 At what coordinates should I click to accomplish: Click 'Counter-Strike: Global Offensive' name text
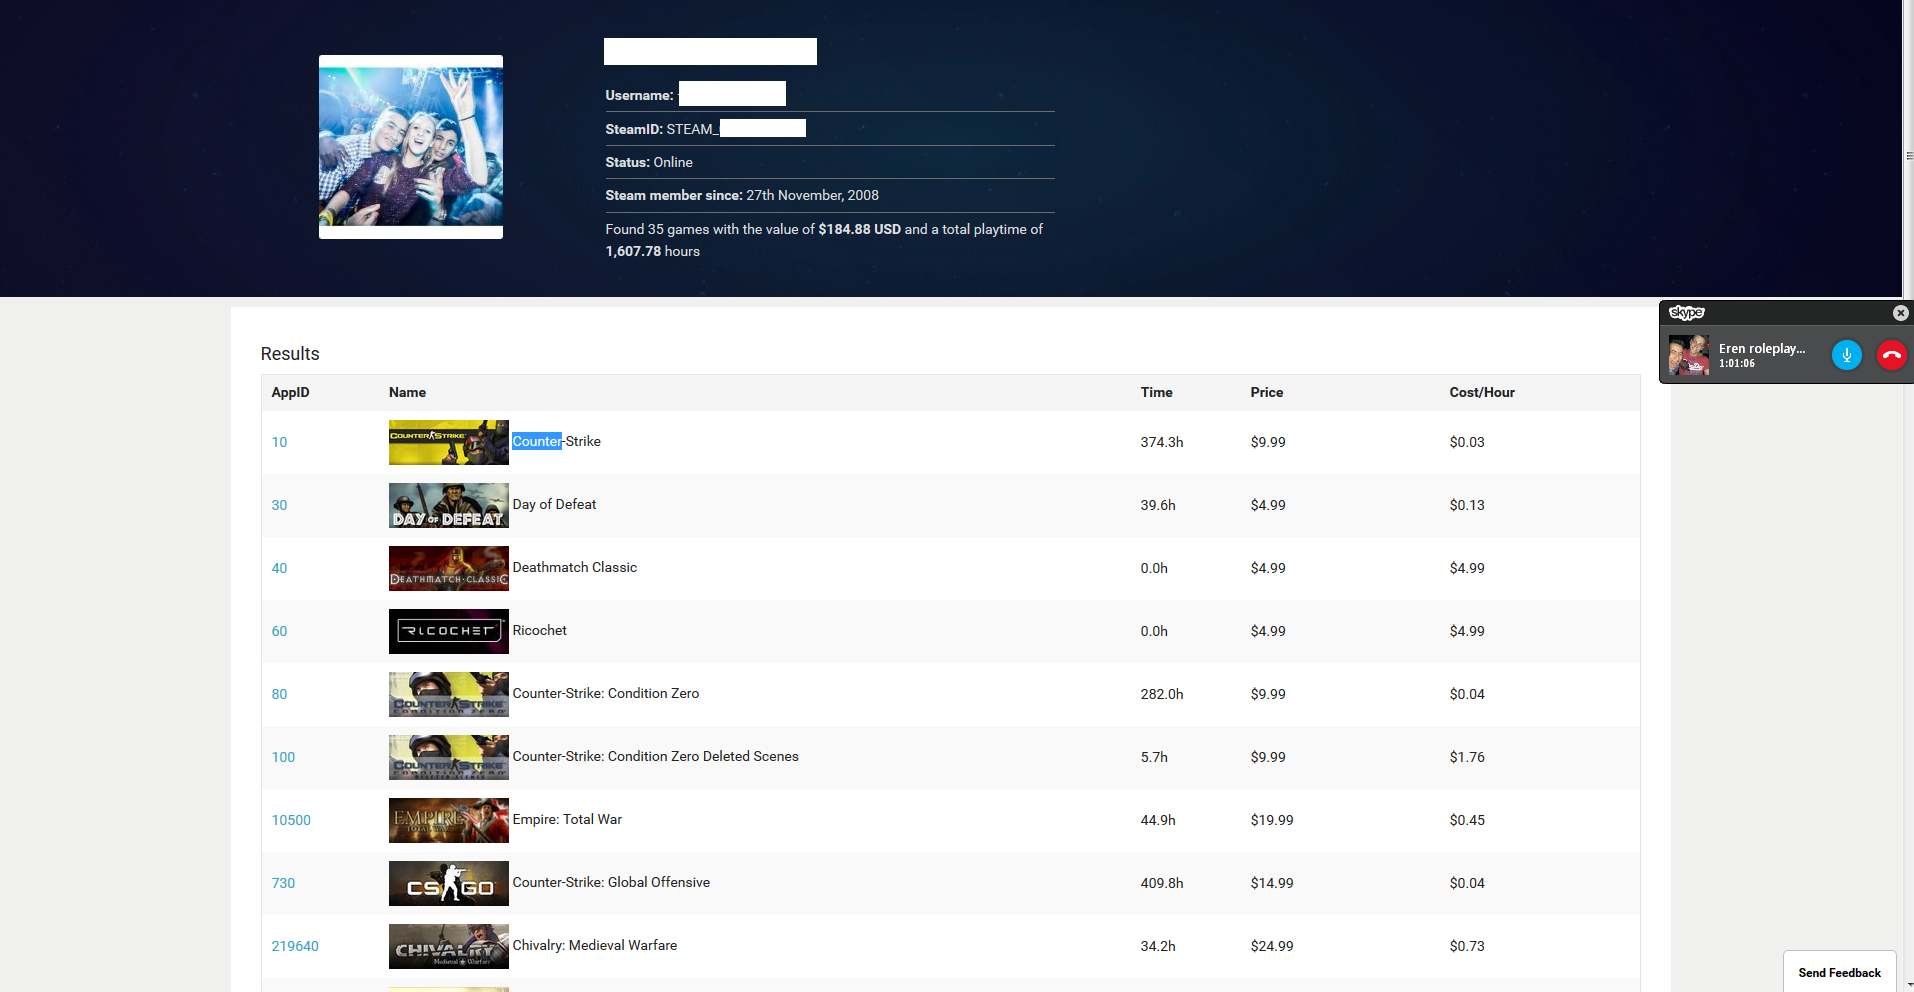611,882
